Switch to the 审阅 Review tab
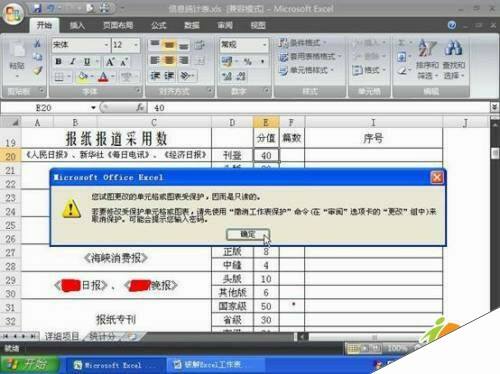Viewport: 500px width, 374px height. pos(225,25)
